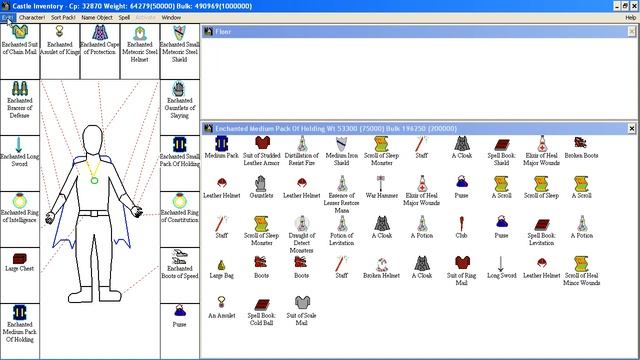Open the Window menu
640x360 pixels.
[x=171, y=18]
